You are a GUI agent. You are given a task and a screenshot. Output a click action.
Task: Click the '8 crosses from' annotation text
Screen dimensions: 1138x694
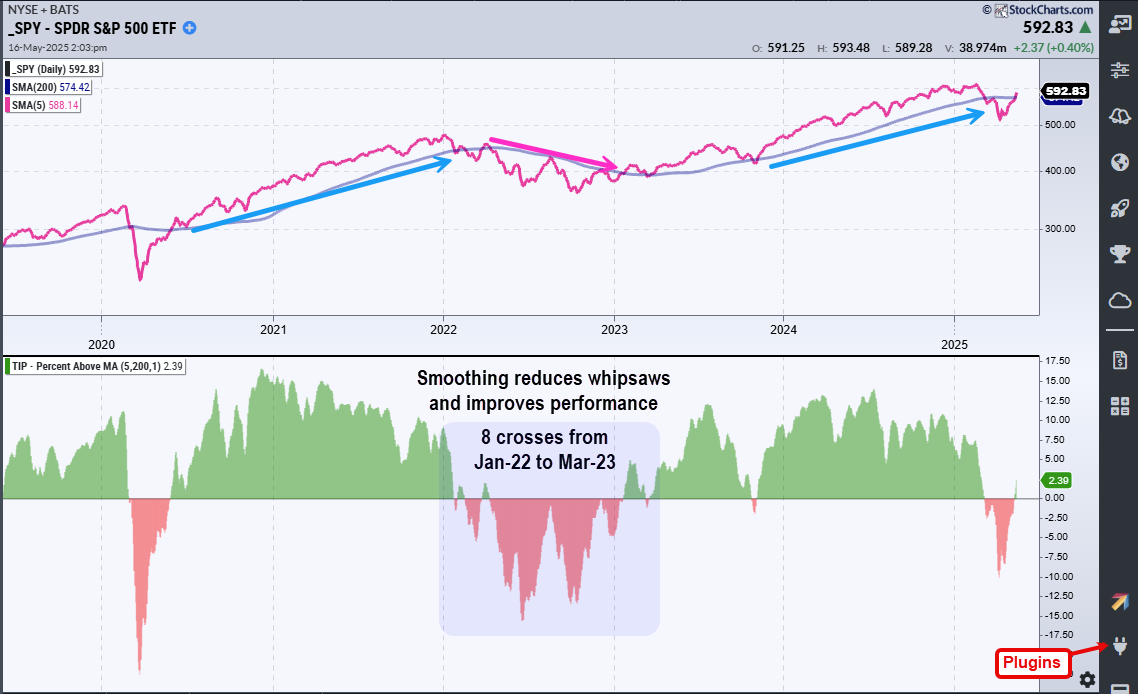click(x=544, y=437)
